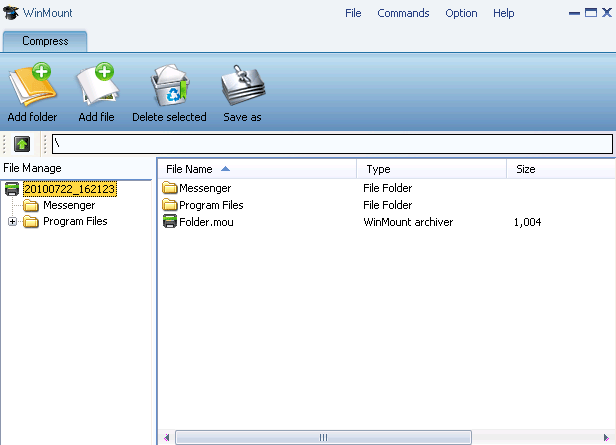Click the File Name column header
The width and height of the screenshot is (616, 445).
pos(258,169)
